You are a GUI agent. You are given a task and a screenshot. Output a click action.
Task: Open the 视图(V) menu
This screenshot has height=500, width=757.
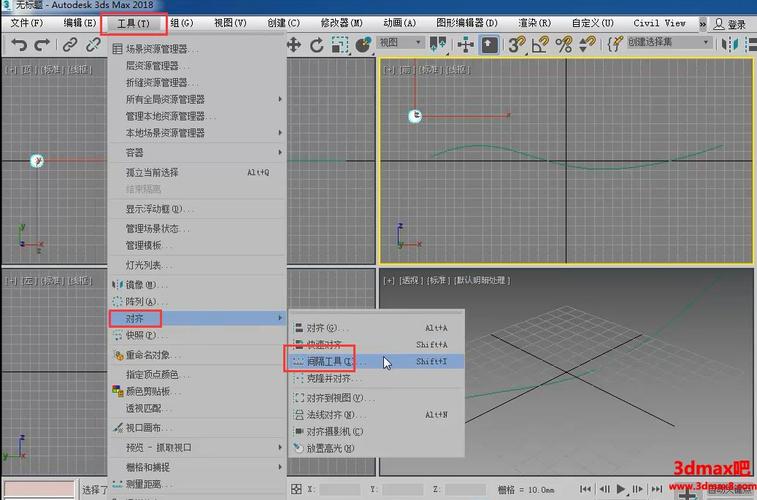[230, 23]
